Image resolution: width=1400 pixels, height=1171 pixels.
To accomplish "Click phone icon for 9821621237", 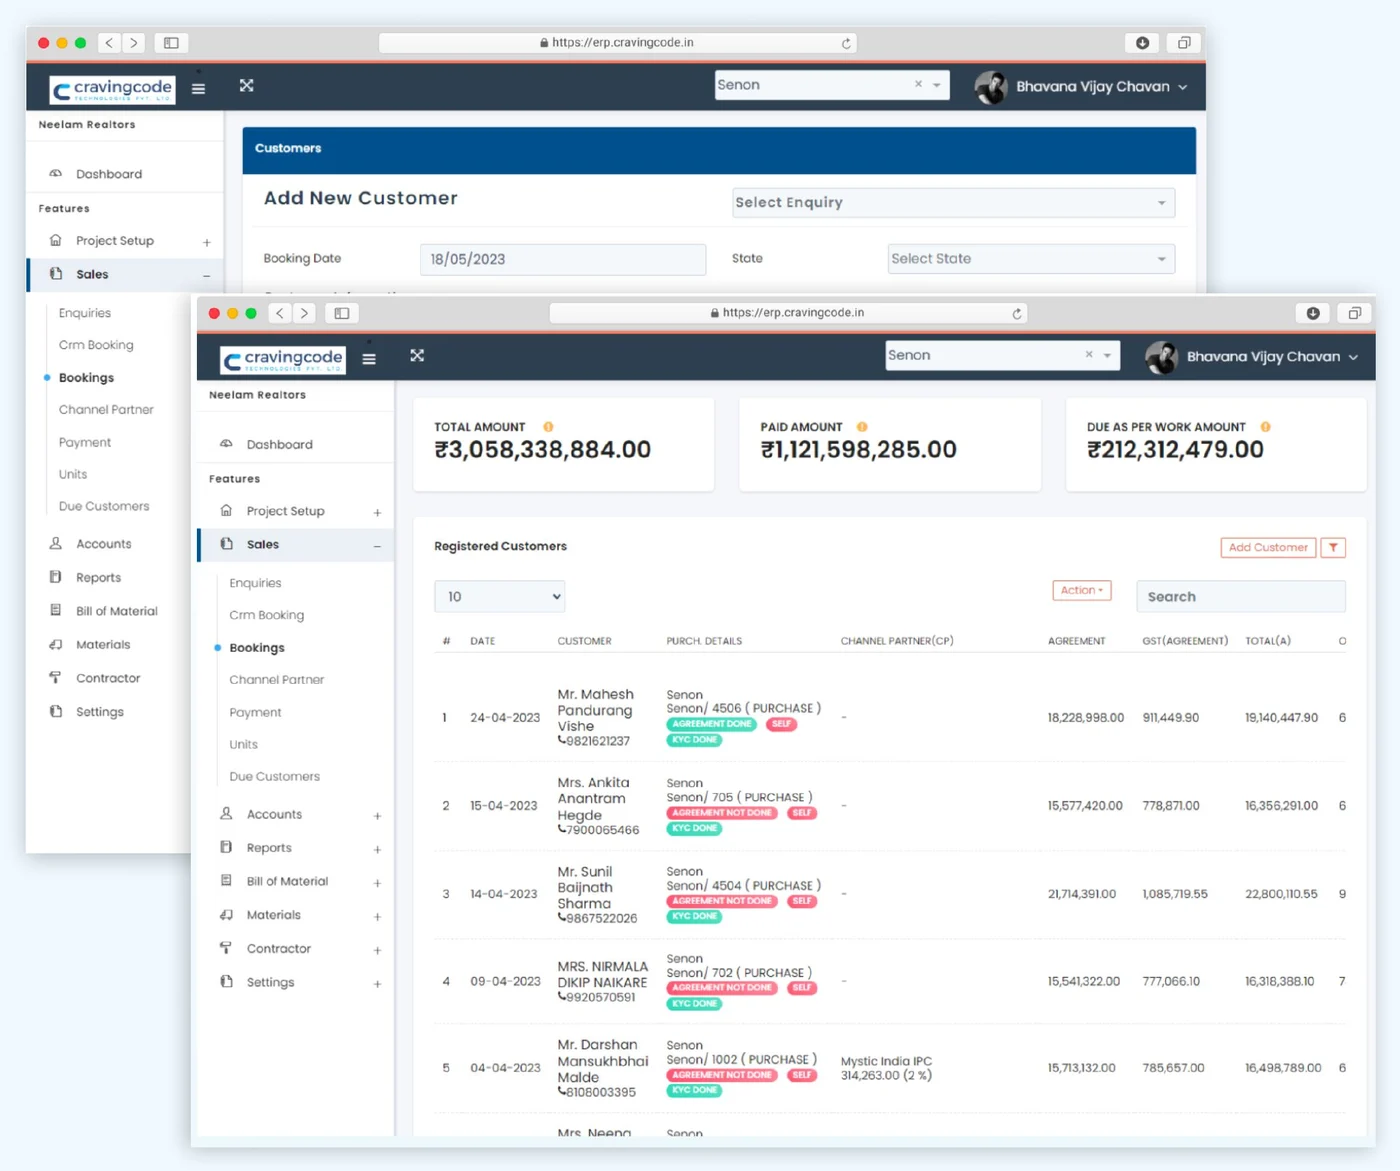I will (562, 741).
